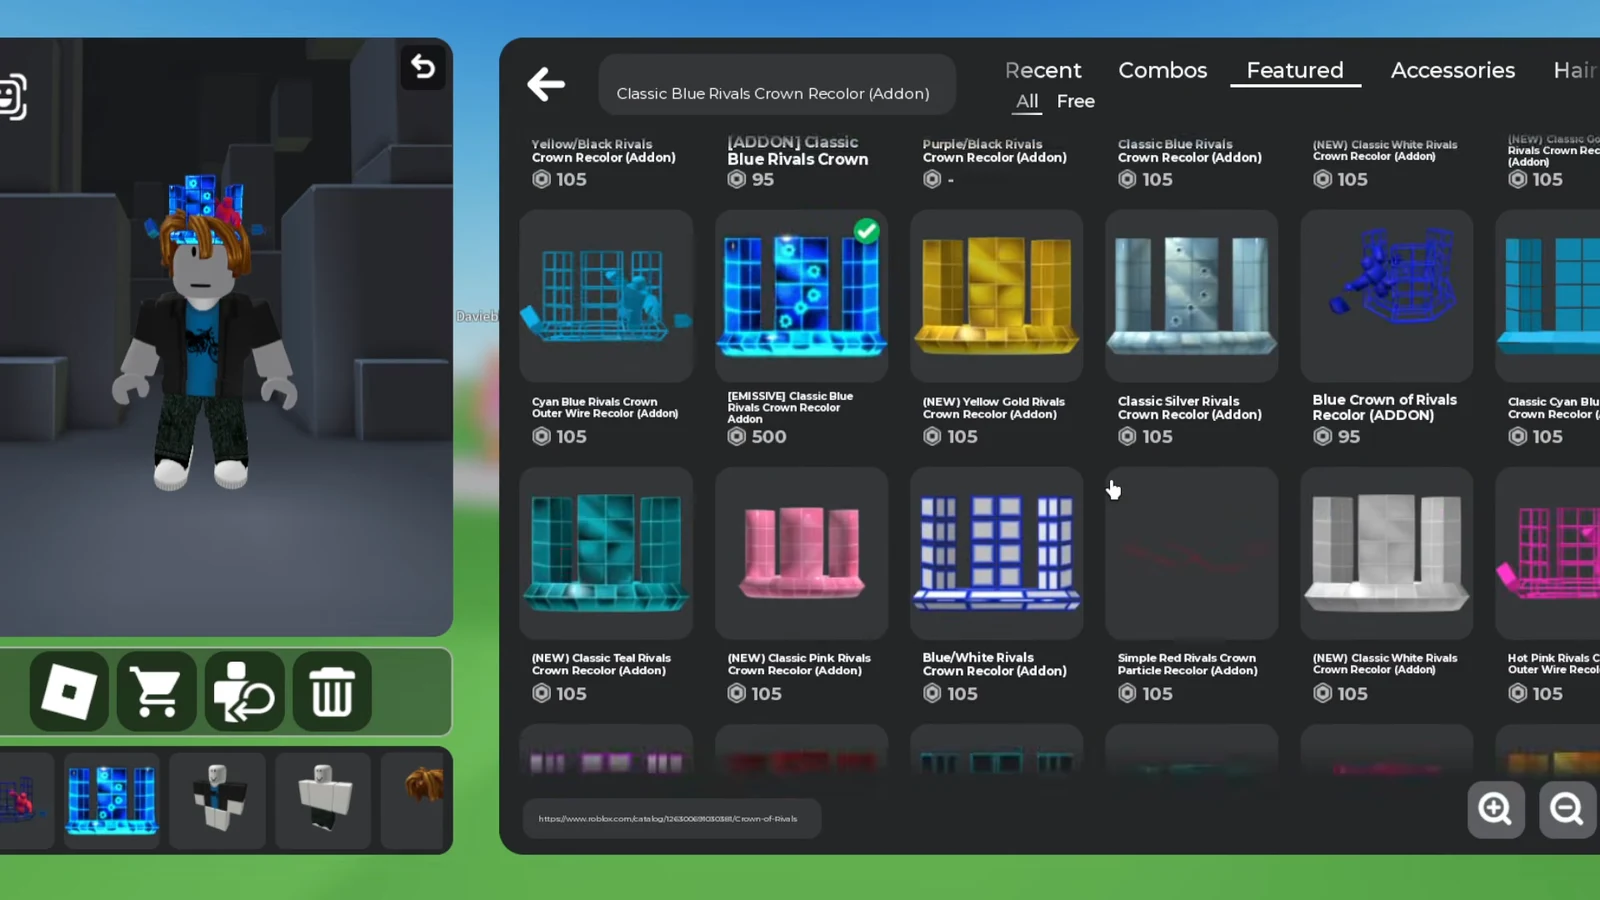This screenshot has height=900, width=1600.
Task: Zoom out with the magnifier minus icon
Action: point(1567,808)
